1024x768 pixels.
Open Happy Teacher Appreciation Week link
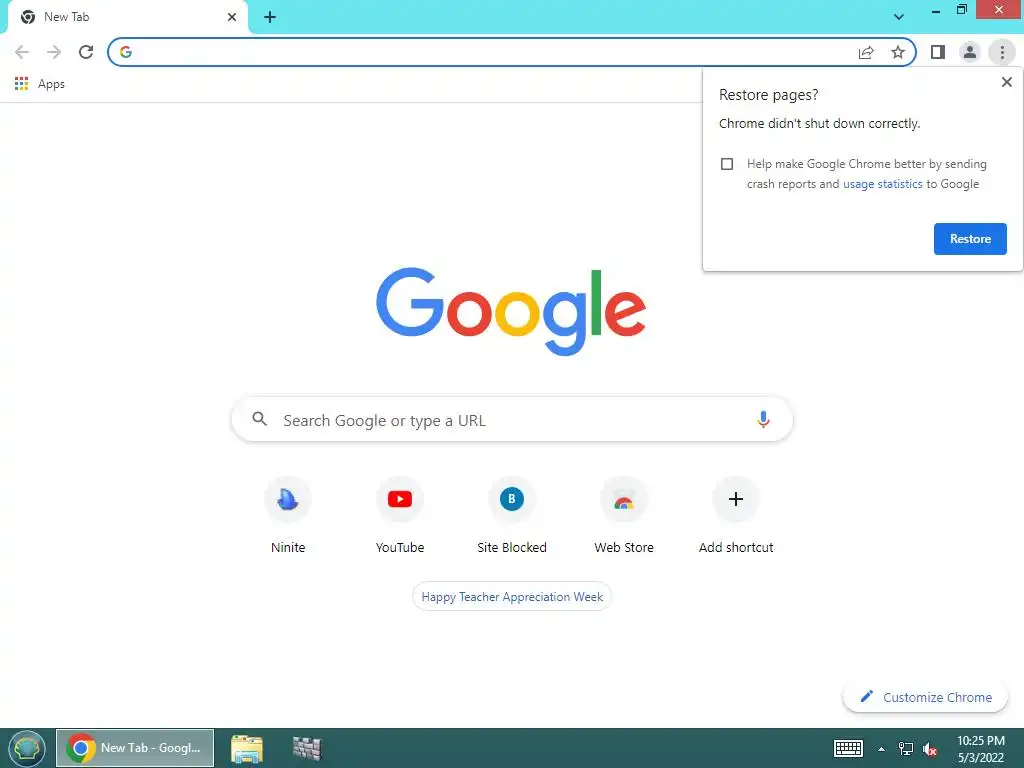512,597
